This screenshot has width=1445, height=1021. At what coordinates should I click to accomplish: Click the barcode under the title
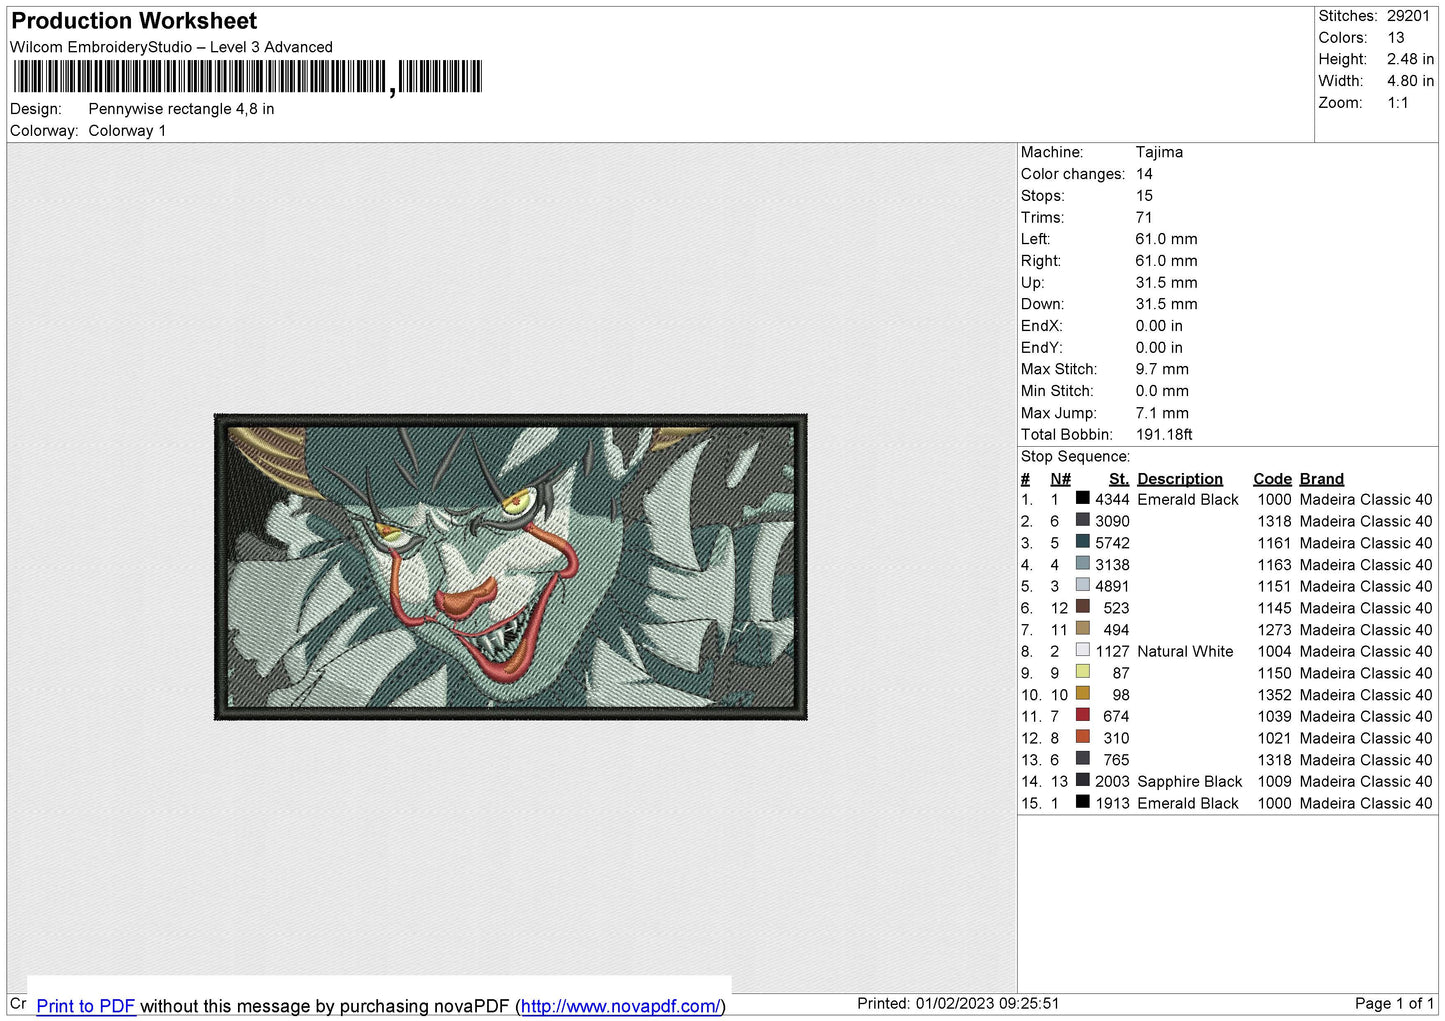coord(247,77)
